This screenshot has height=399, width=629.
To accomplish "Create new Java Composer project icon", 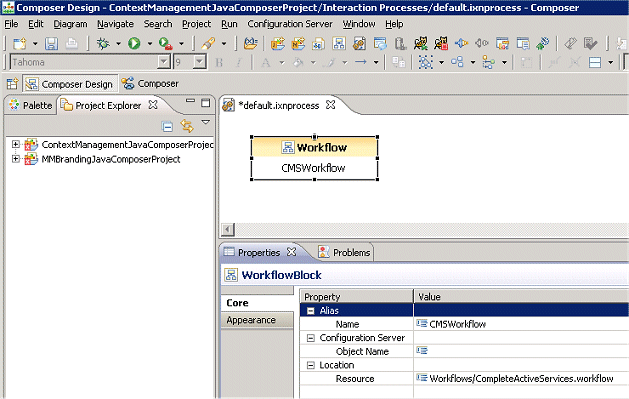I will pos(278,43).
